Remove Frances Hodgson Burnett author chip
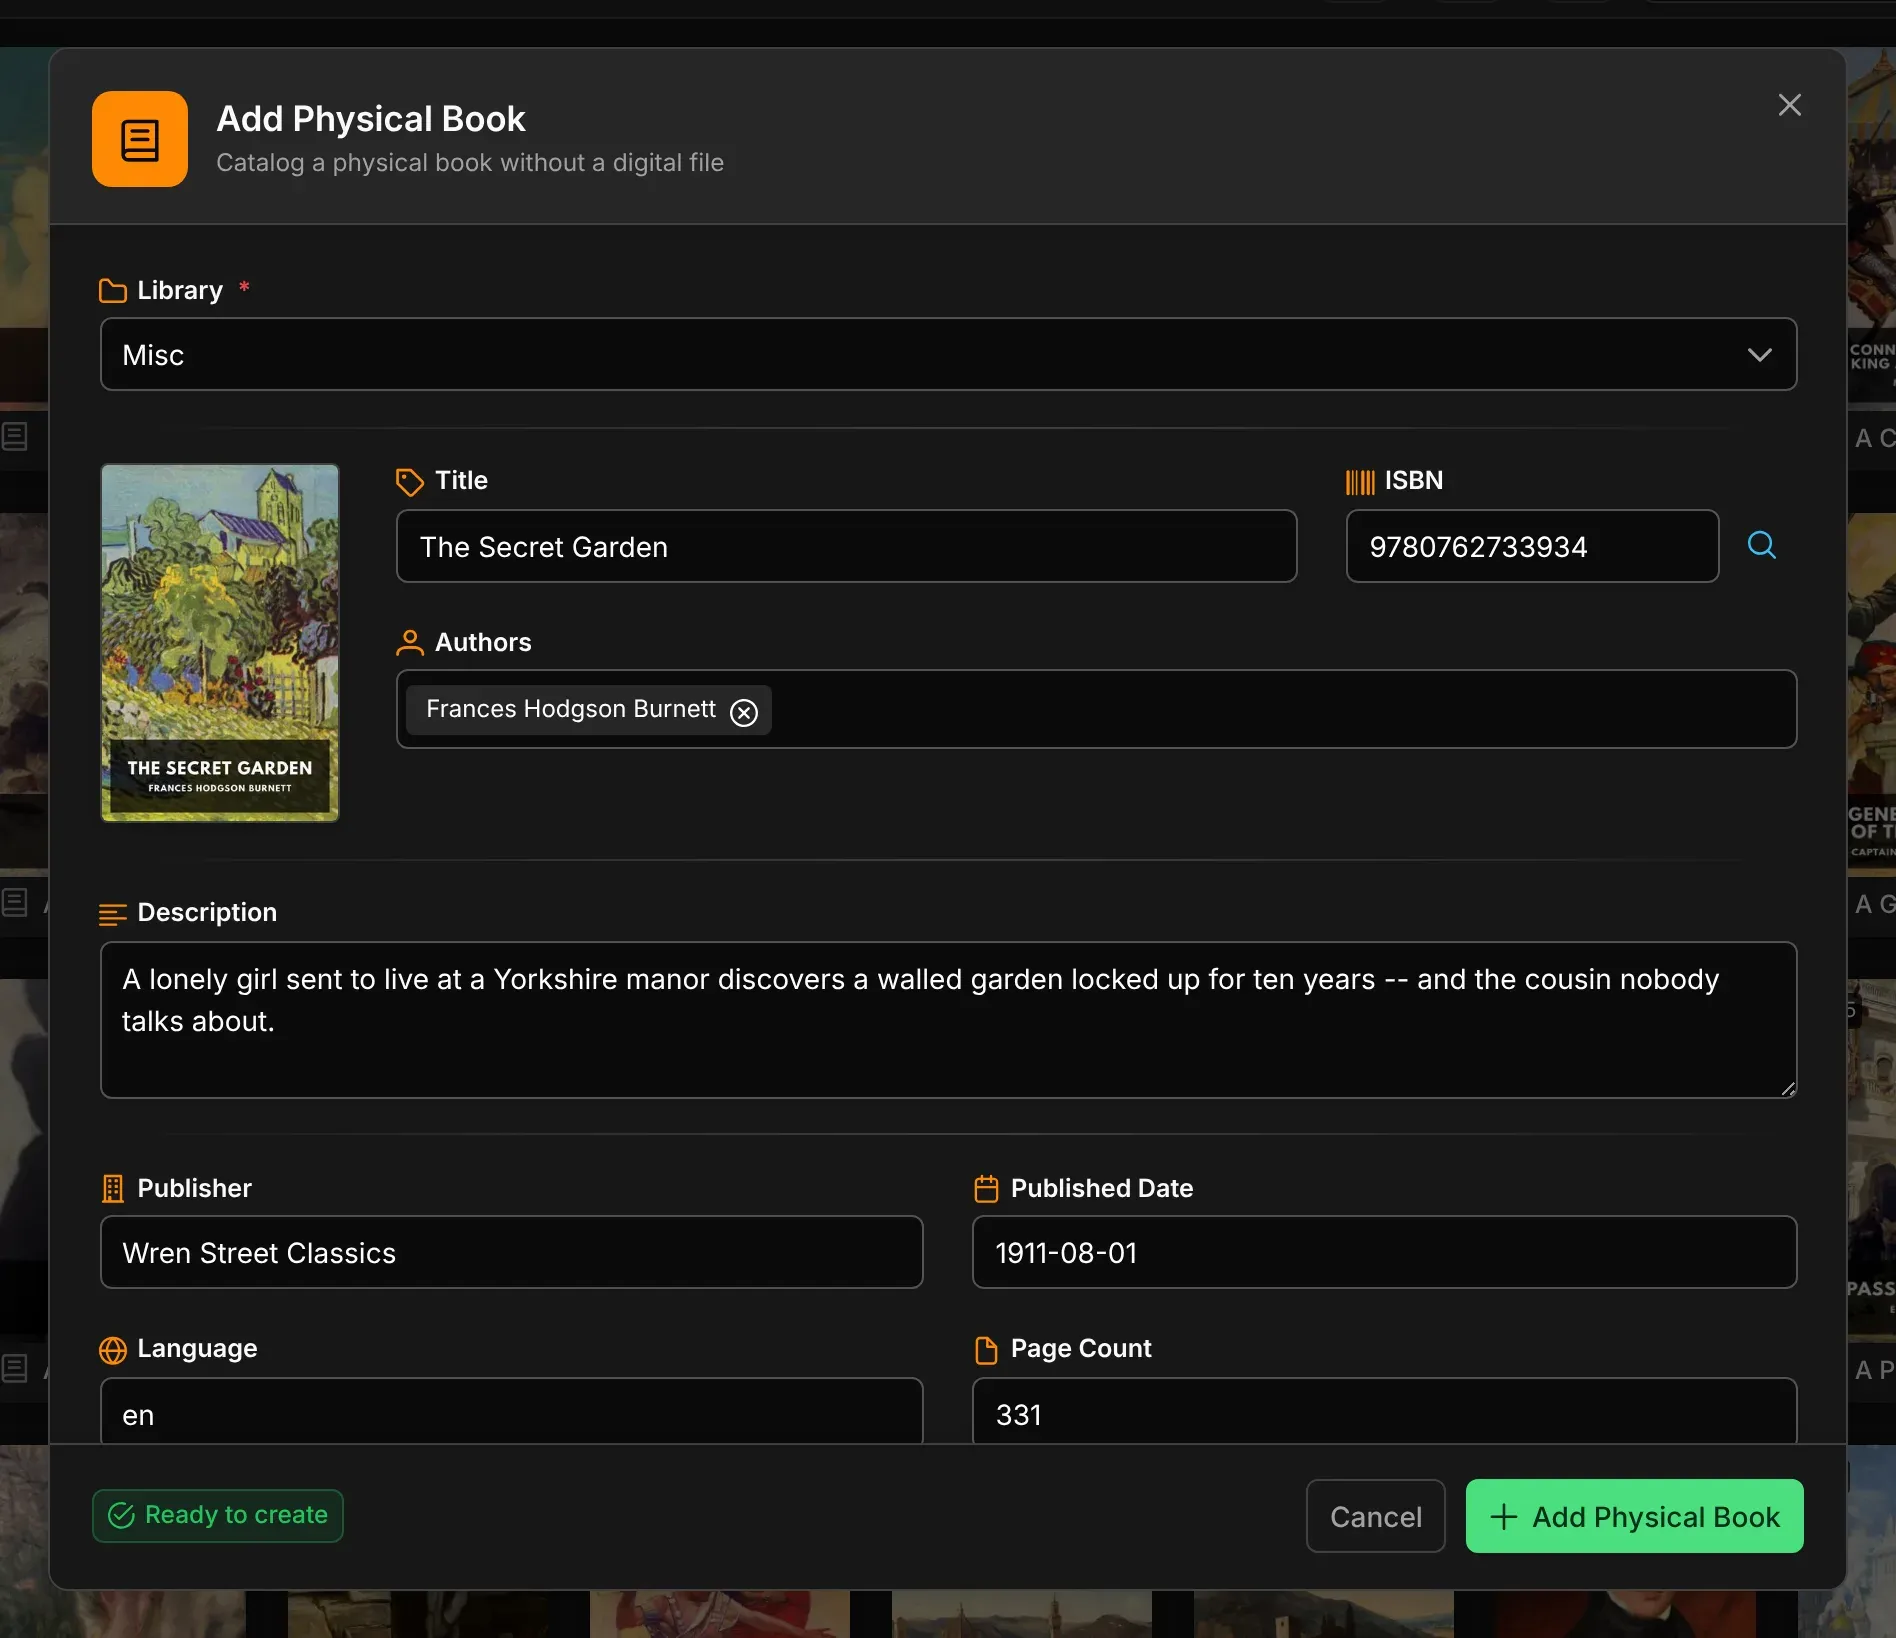1896x1638 pixels. (744, 712)
